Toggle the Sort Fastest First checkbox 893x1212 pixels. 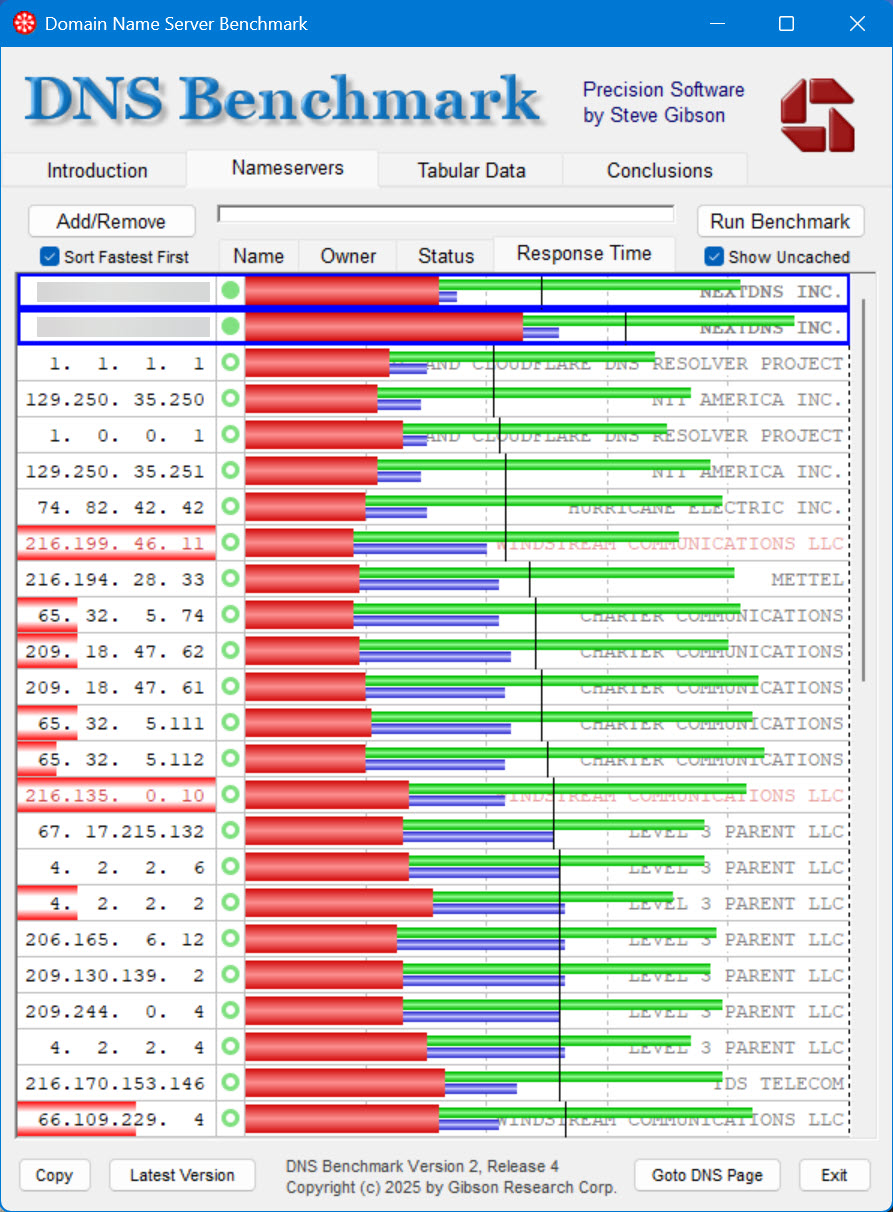click(49, 257)
